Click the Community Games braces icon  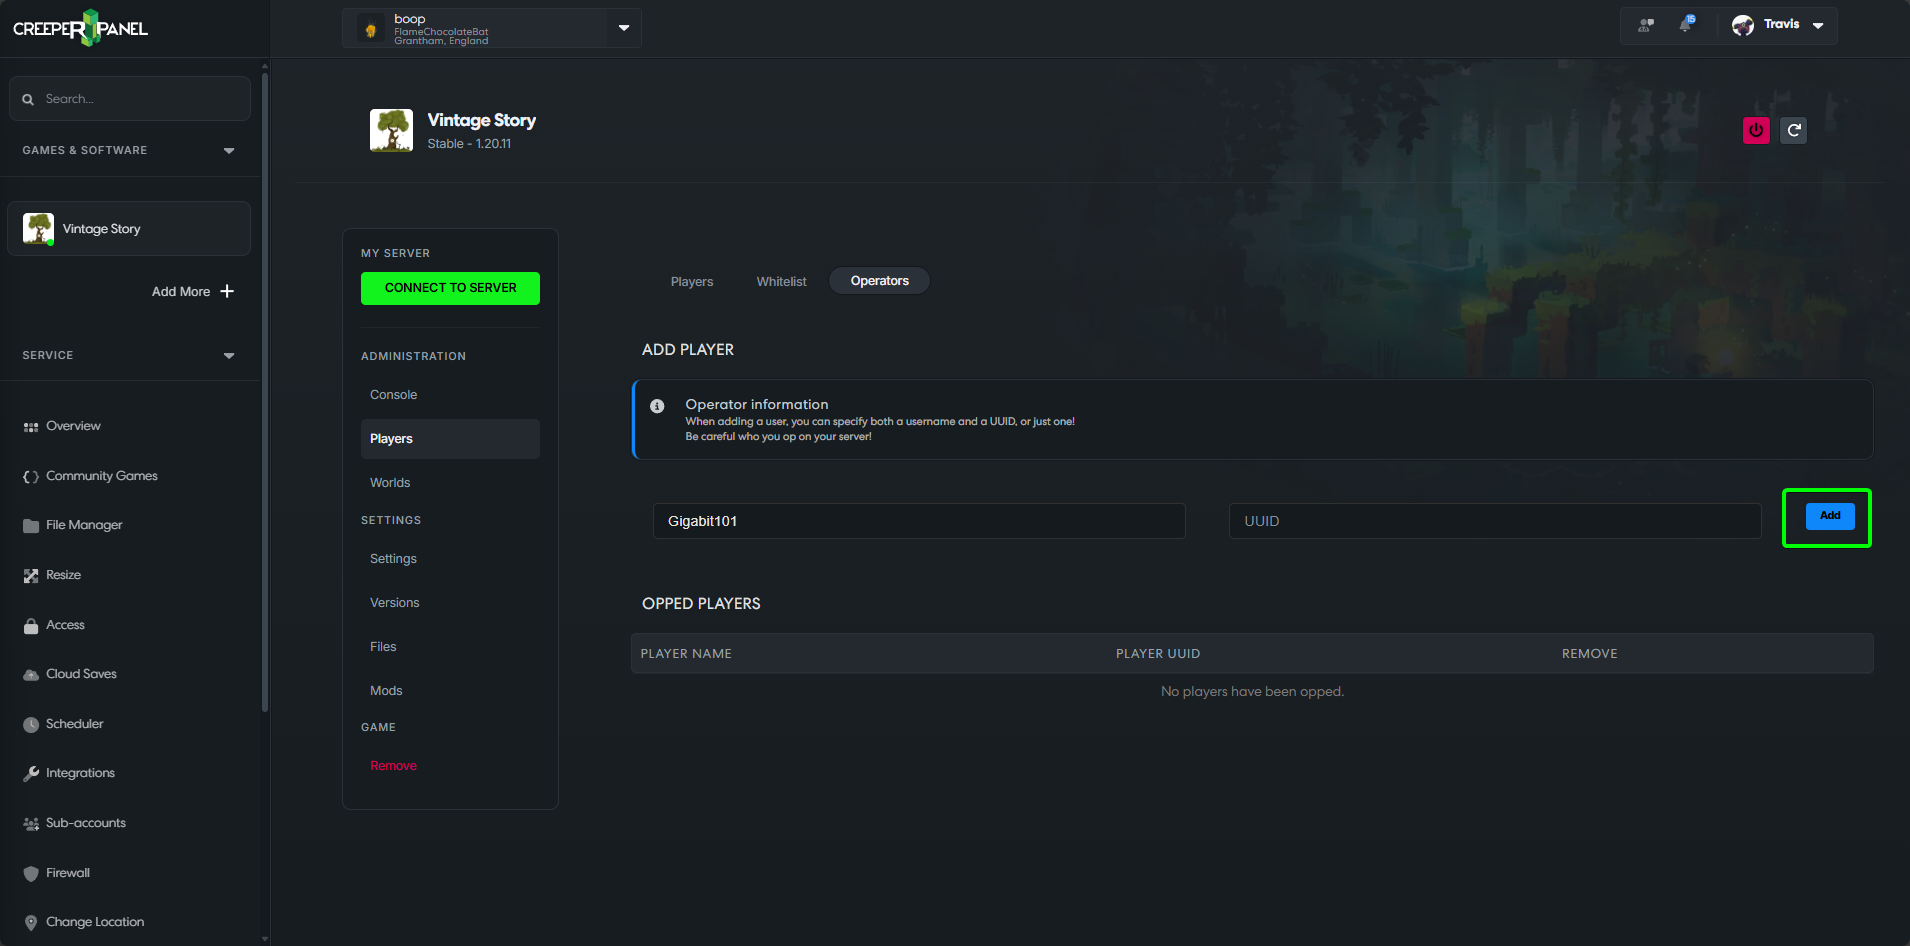pos(31,477)
